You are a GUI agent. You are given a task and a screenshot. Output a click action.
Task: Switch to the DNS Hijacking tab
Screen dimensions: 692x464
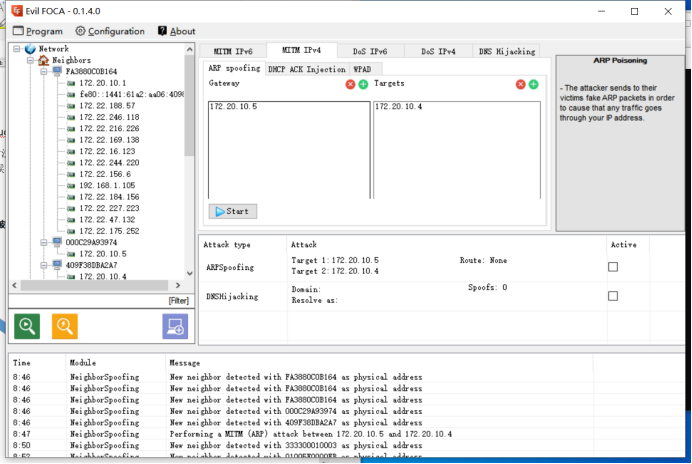click(507, 51)
